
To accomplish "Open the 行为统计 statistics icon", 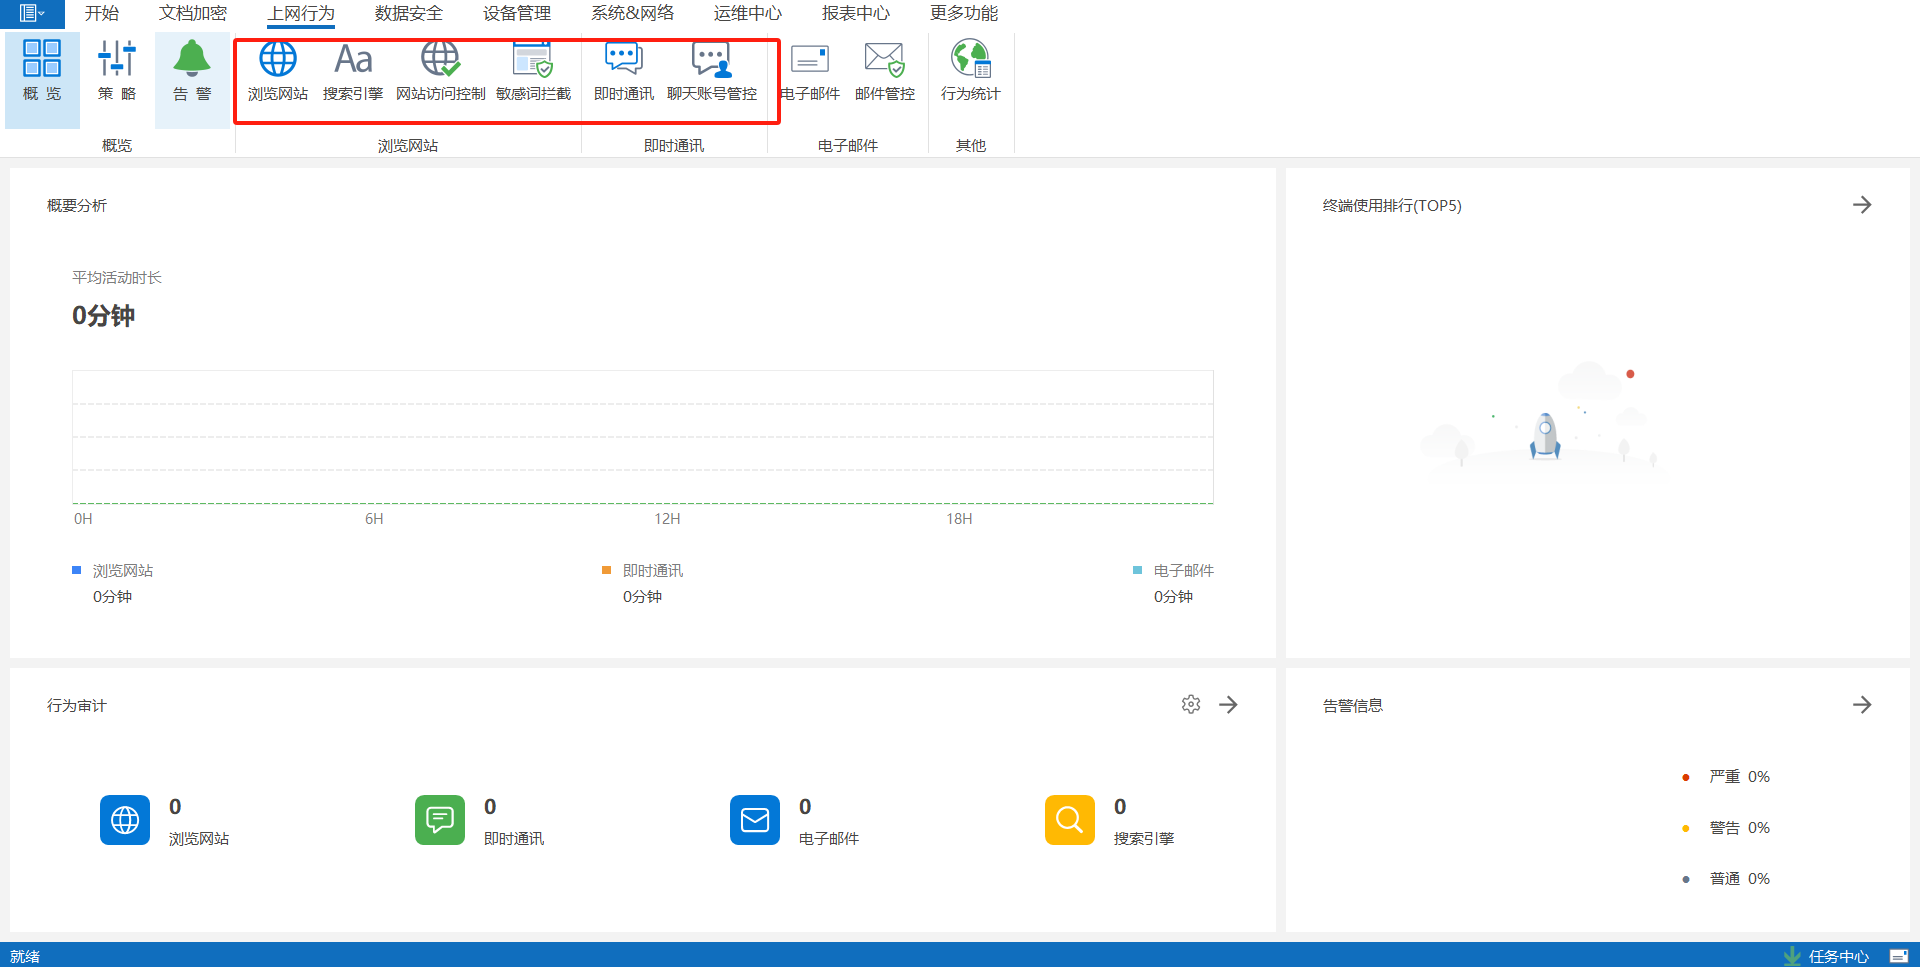I will [x=970, y=70].
